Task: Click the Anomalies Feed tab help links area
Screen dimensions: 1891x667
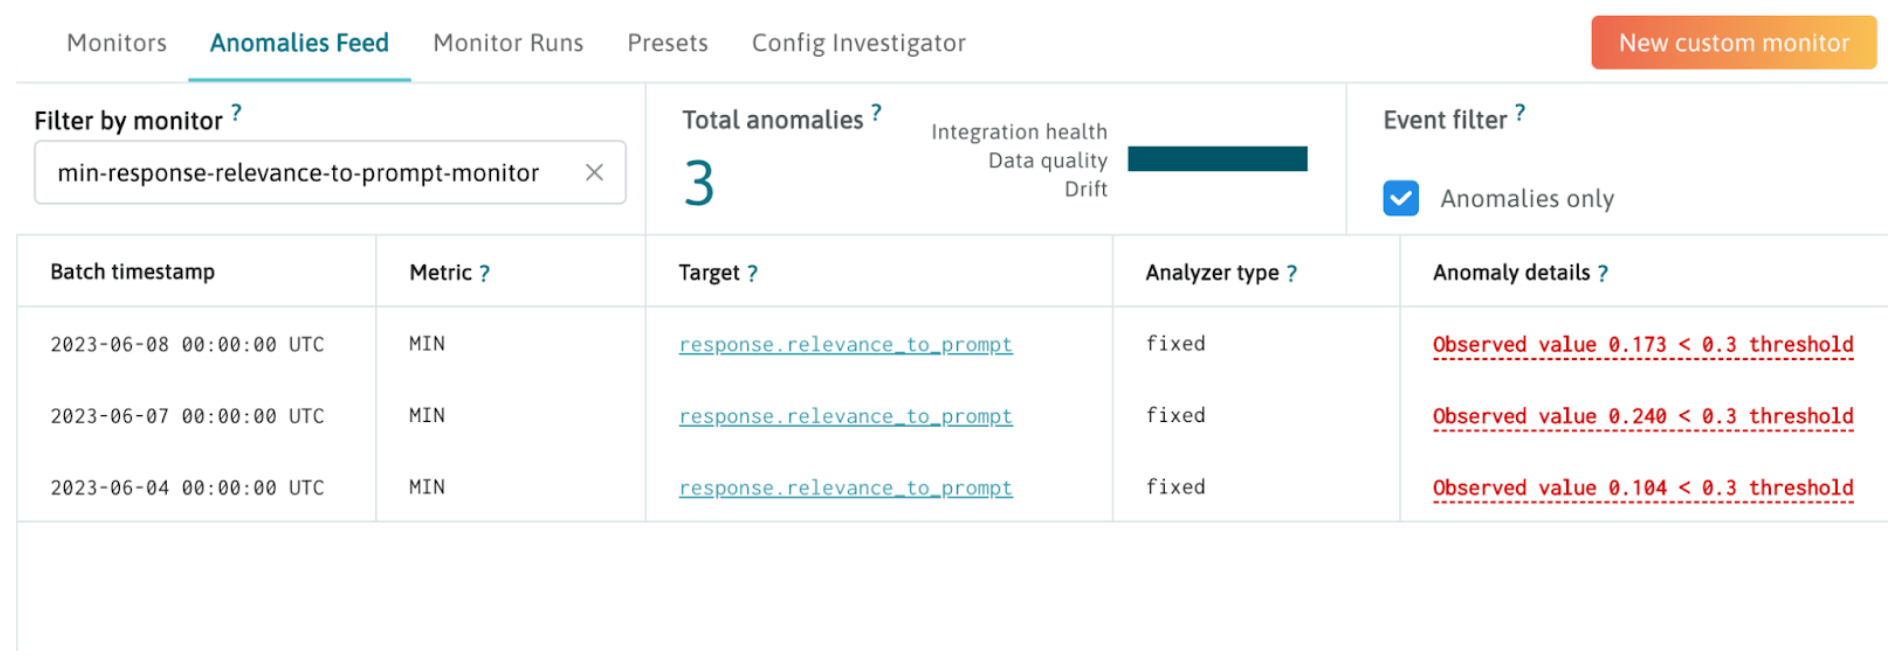Action: pos(299,42)
